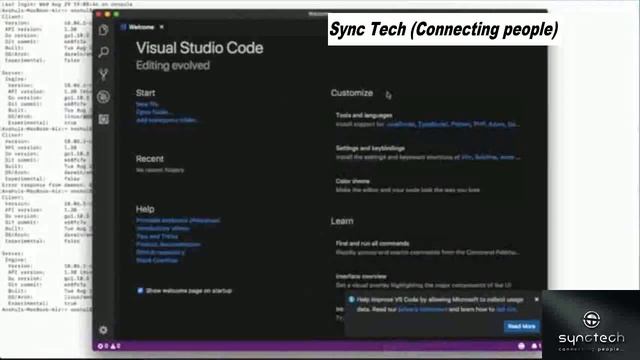Click the Read More button
The width and height of the screenshot is (640, 360).
(x=522, y=326)
